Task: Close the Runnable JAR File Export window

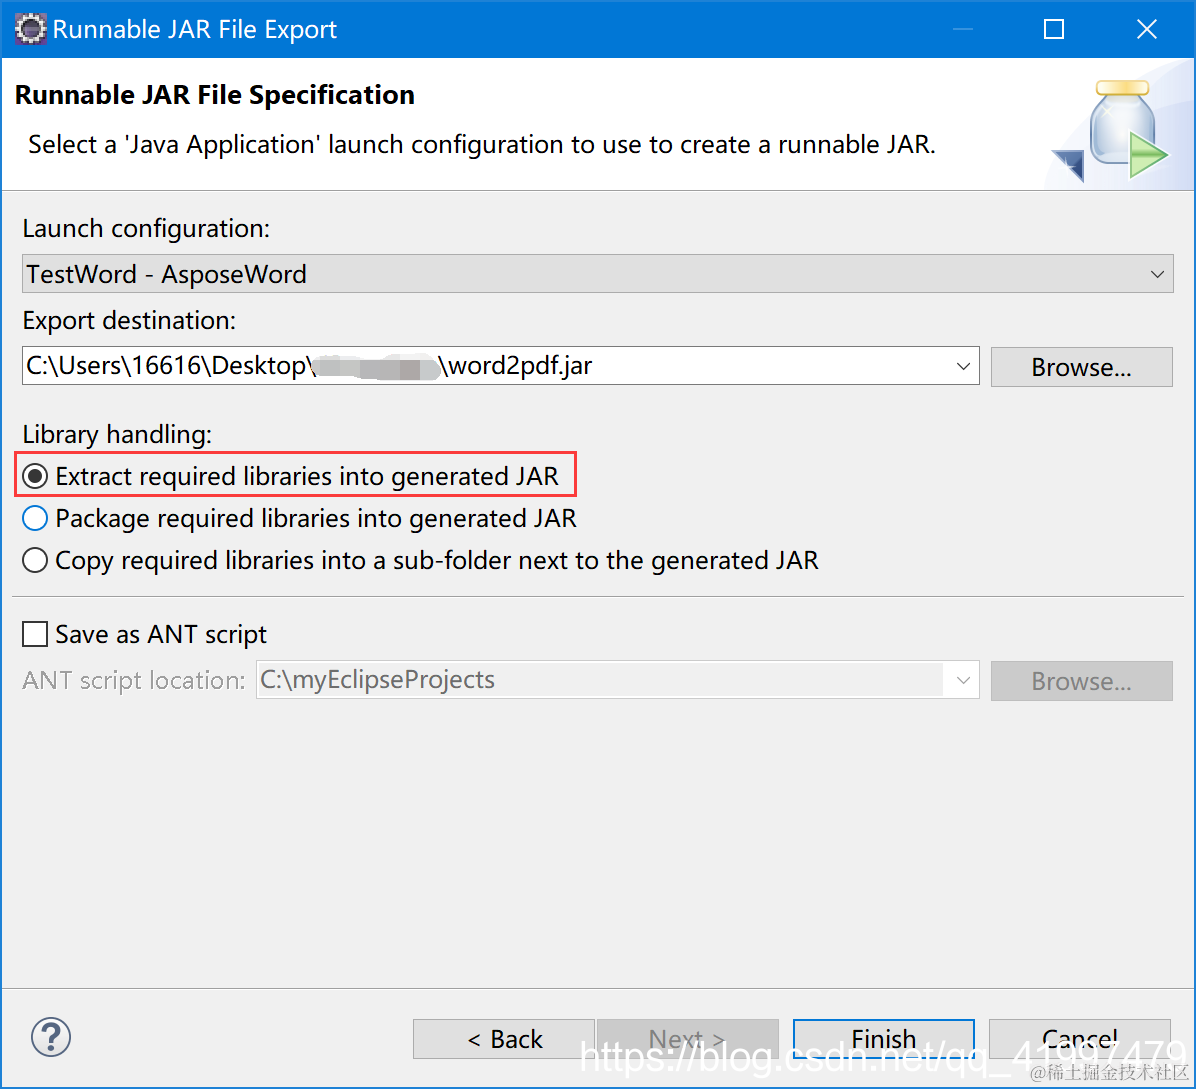Action: [x=1146, y=29]
